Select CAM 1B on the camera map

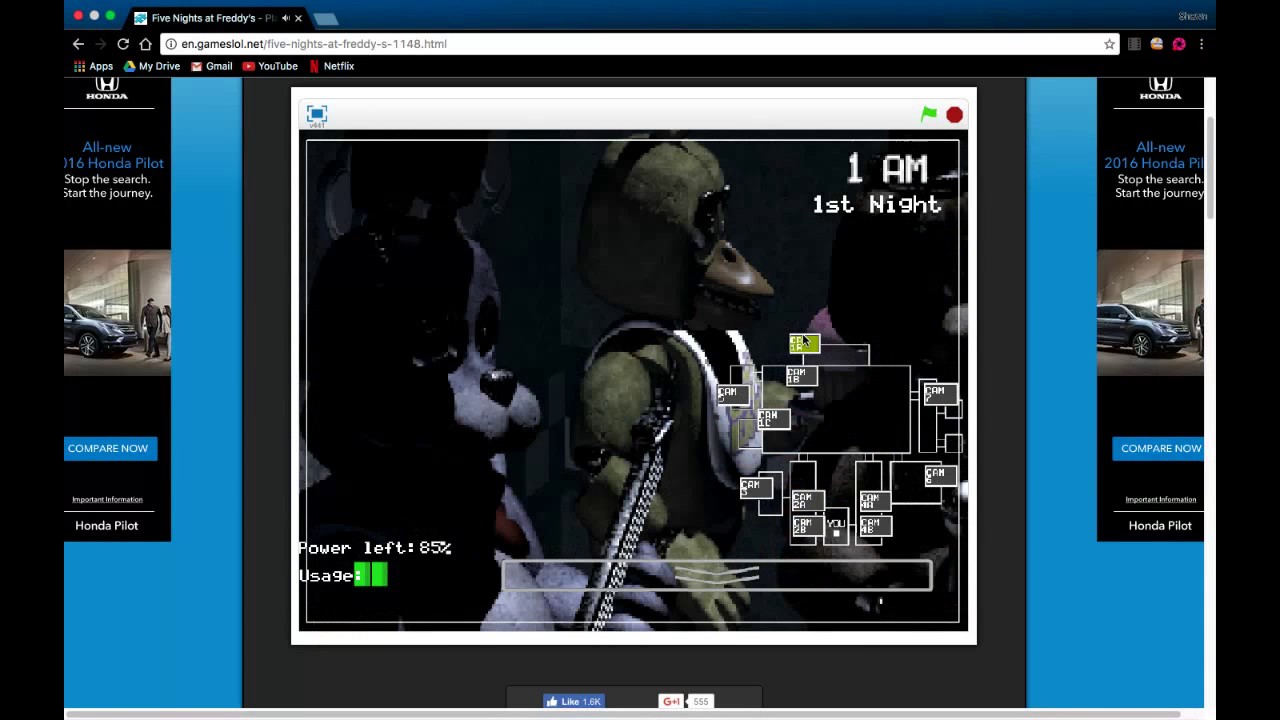tap(801, 376)
